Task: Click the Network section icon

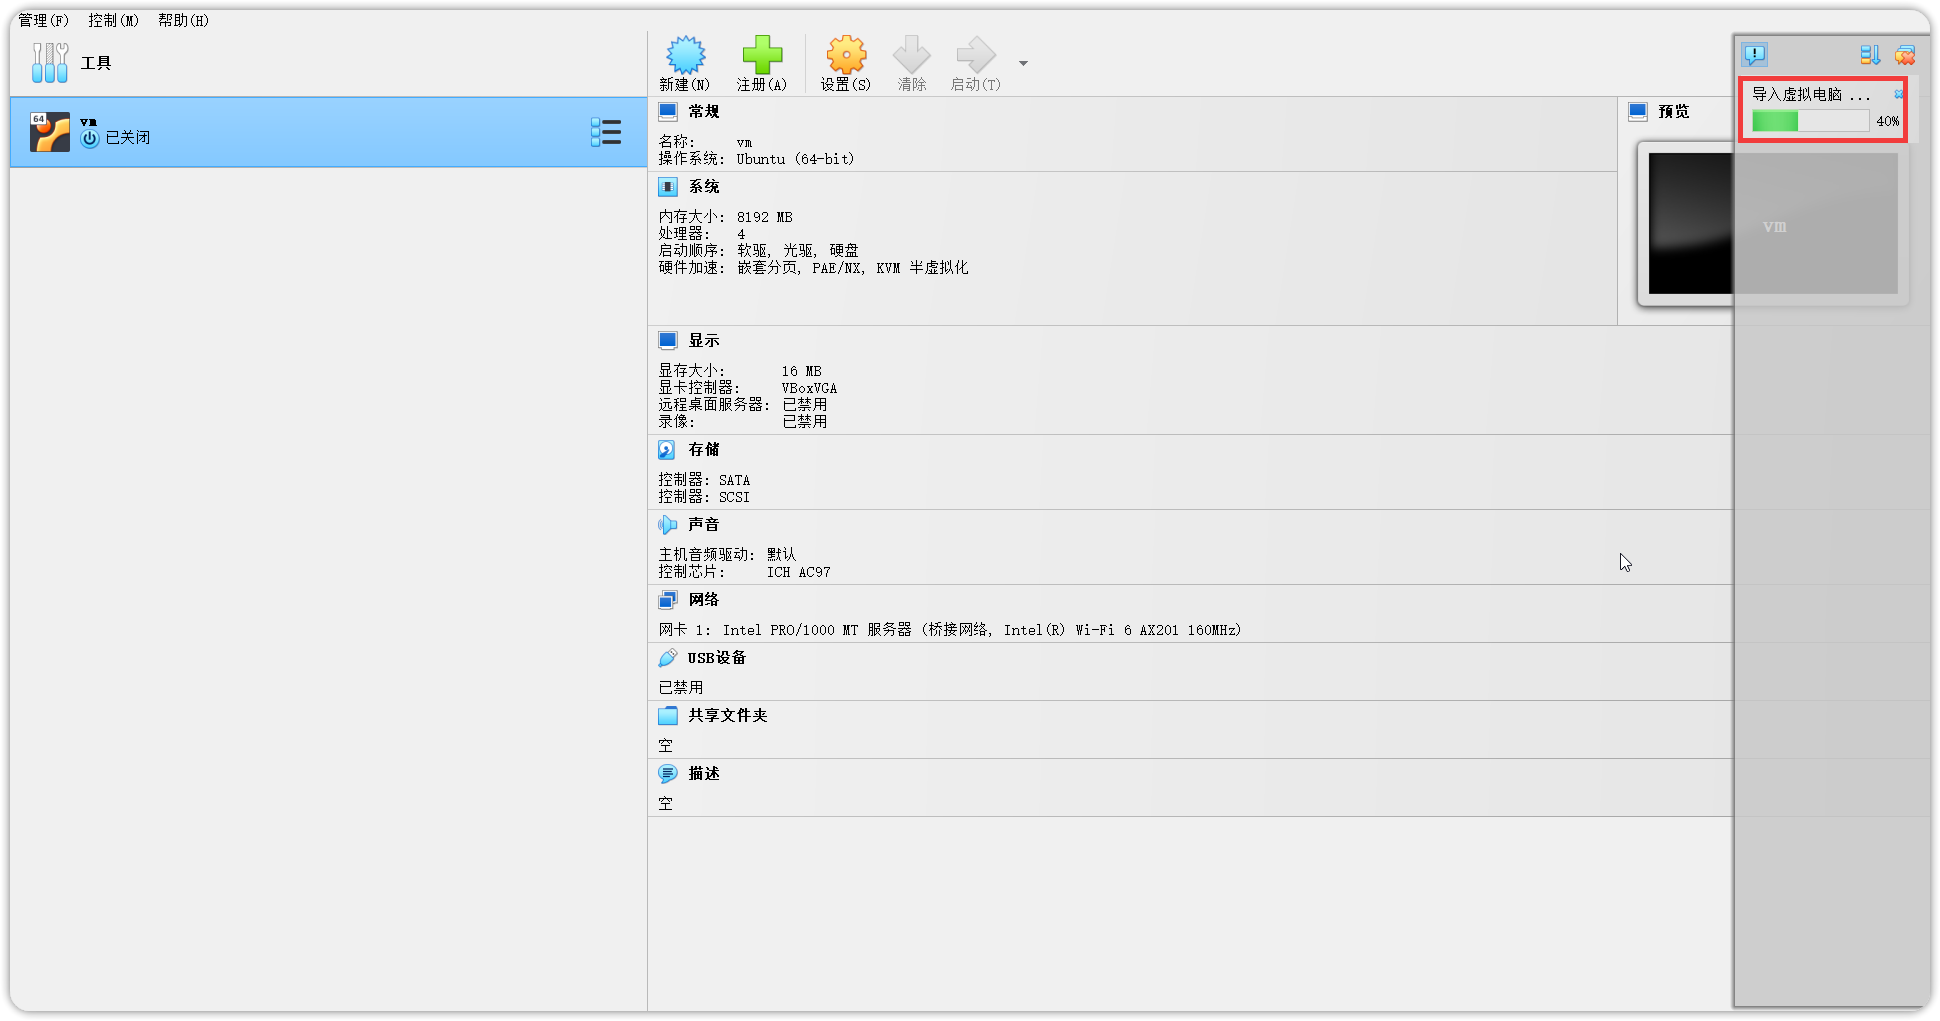Action: [668, 599]
